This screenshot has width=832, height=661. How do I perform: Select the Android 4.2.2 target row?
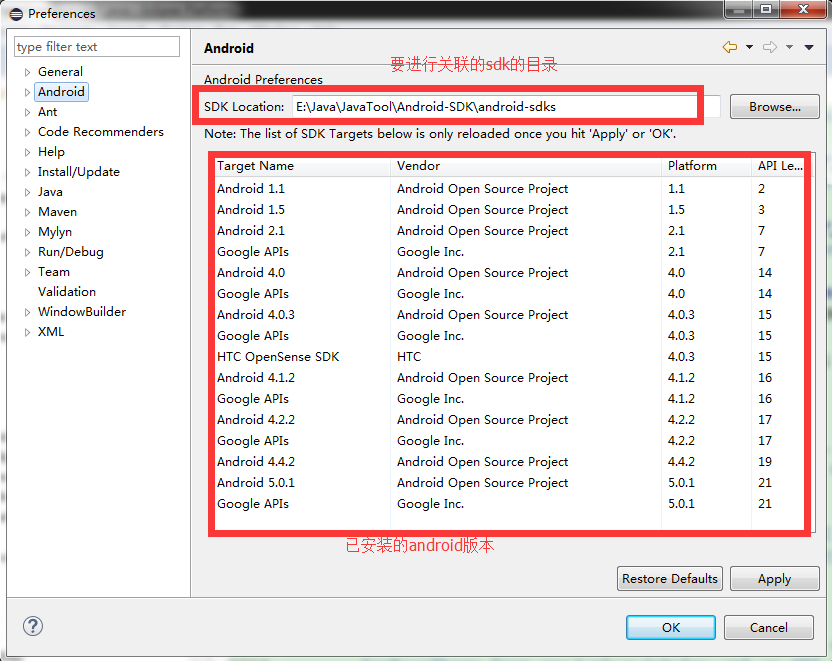coord(509,420)
